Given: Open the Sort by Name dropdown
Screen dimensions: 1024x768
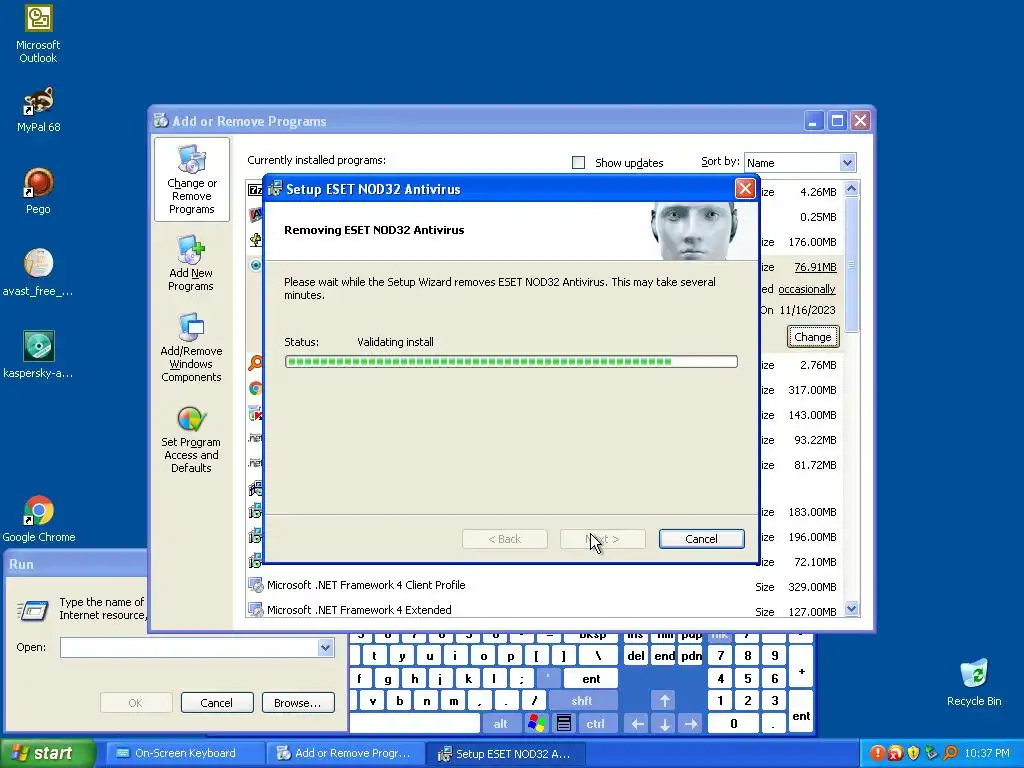Looking at the screenshot, I should click(847, 163).
